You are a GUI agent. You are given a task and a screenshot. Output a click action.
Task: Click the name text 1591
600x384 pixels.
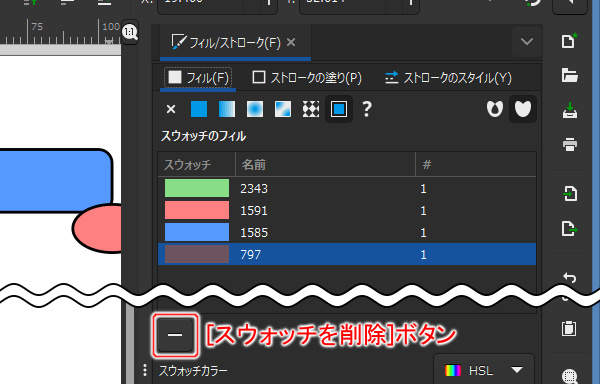point(254,211)
